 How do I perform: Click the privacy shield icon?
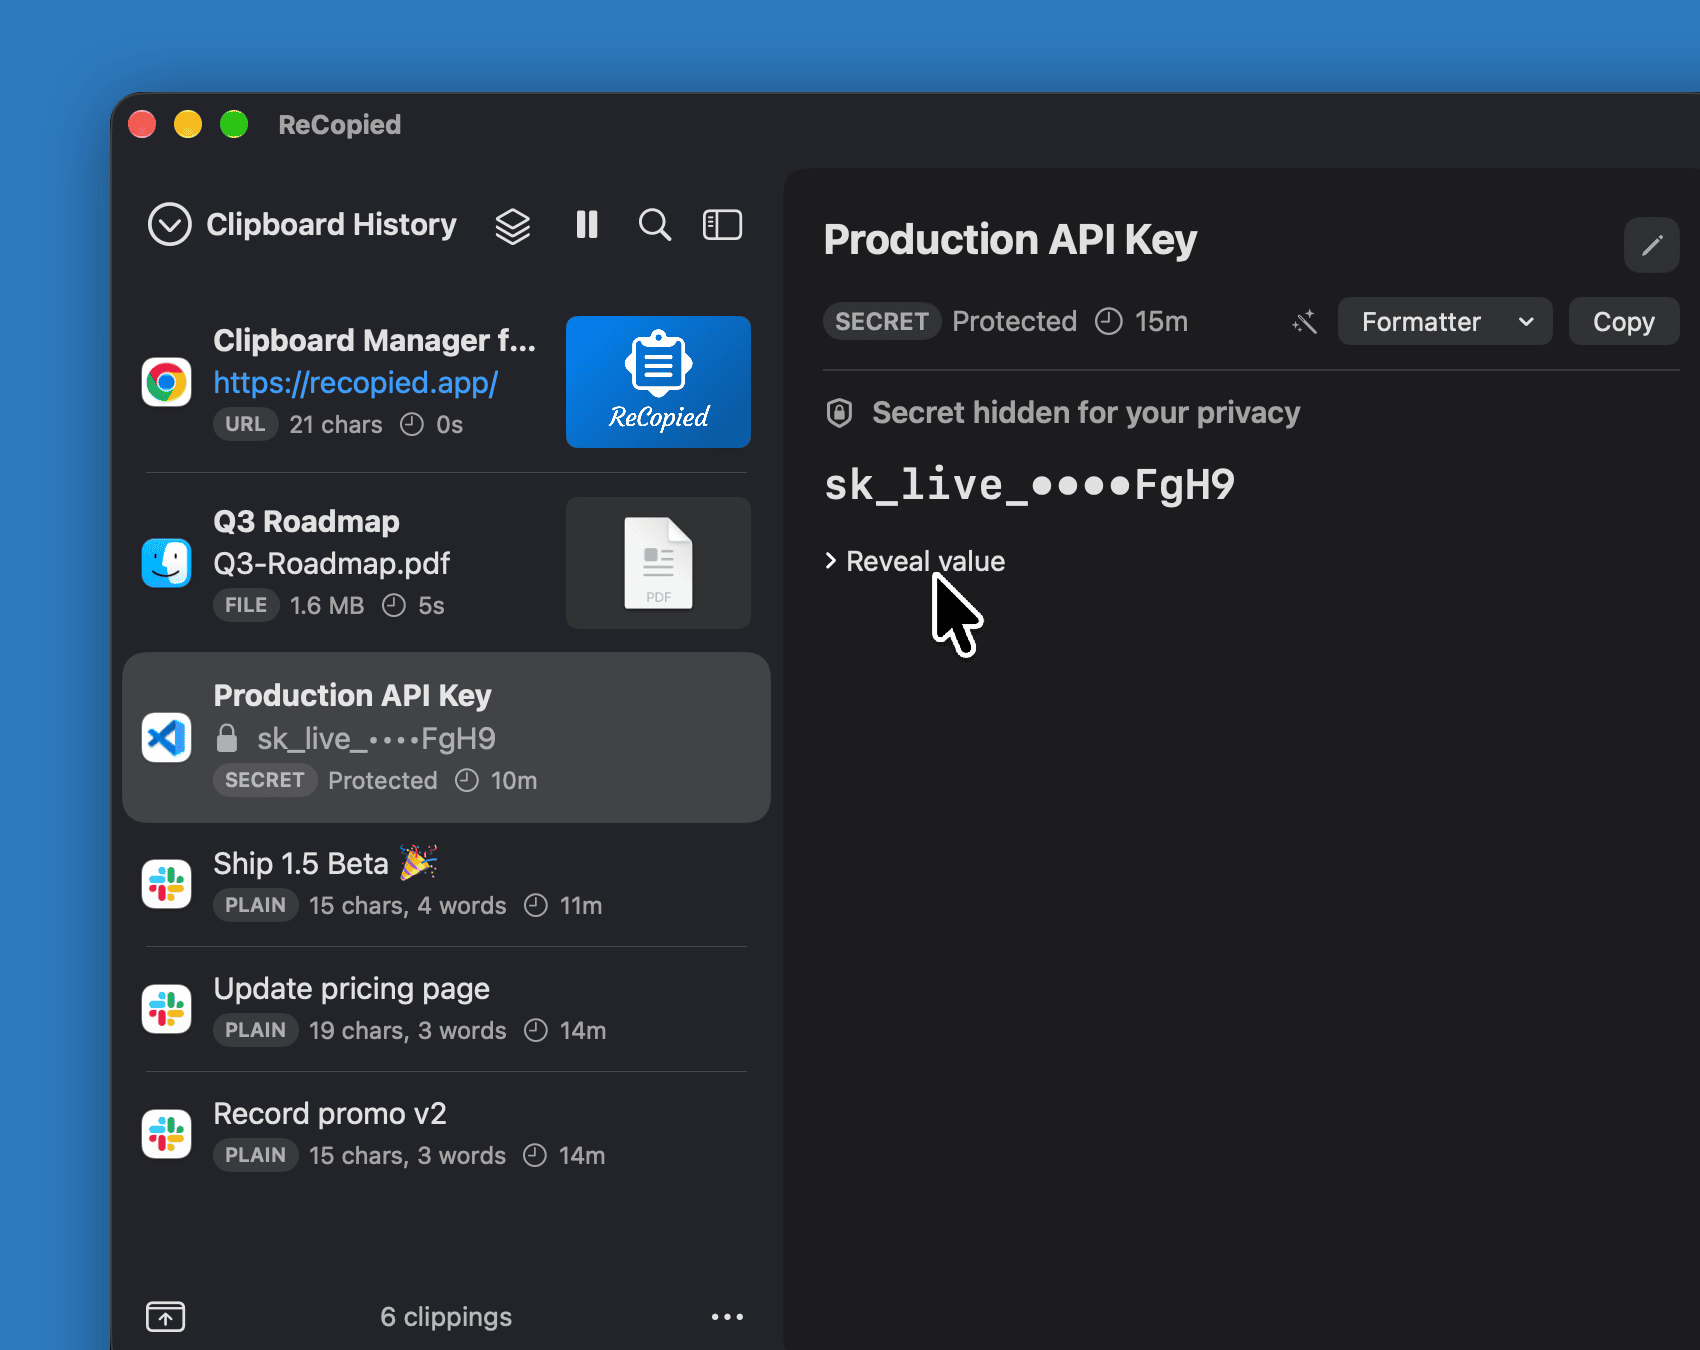[x=840, y=413]
